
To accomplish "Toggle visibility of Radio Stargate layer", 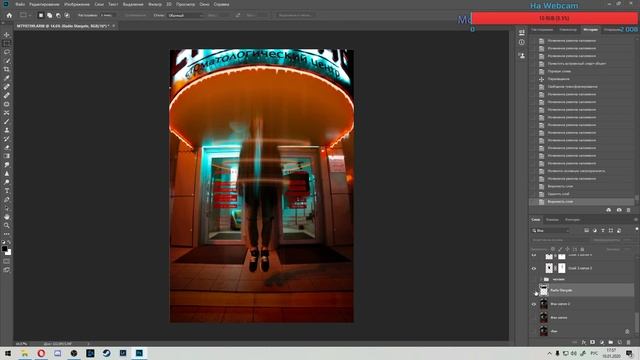I will 534,291.
